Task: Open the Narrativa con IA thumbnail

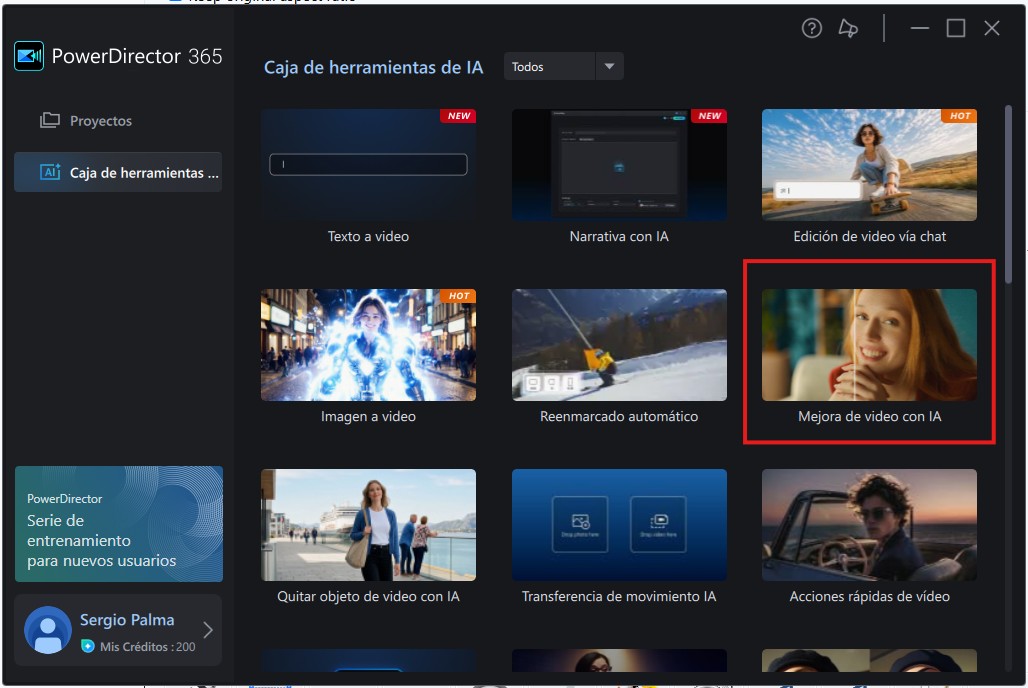Action: tap(619, 165)
